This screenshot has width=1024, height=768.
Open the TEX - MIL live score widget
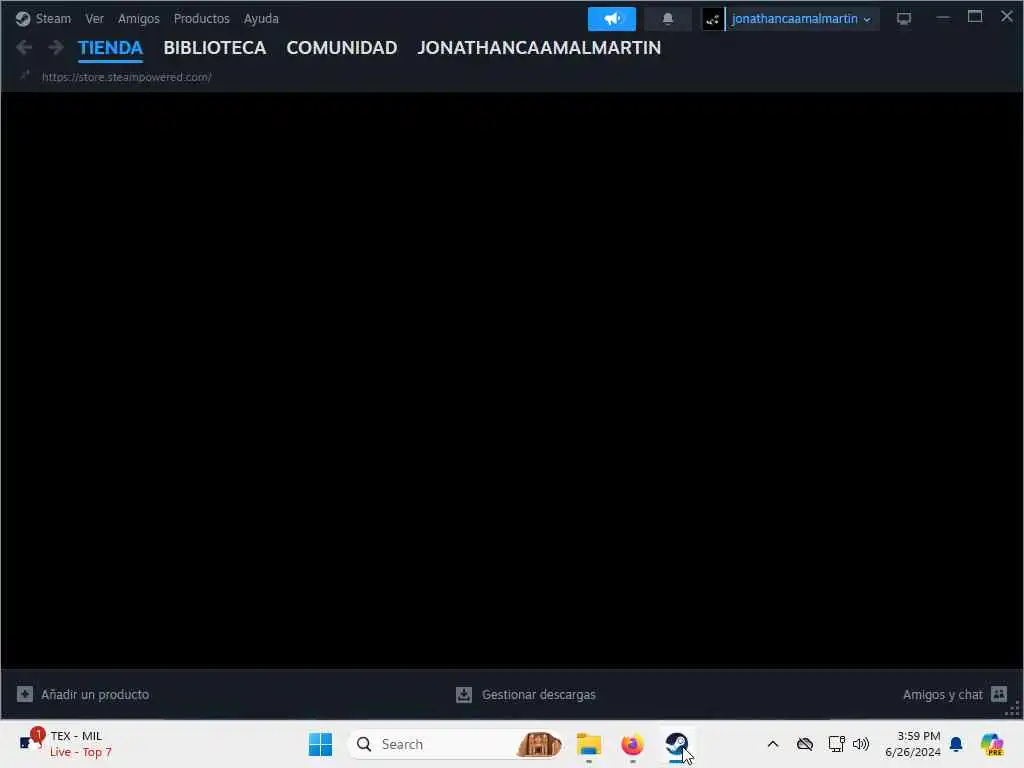[x=65, y=744]
